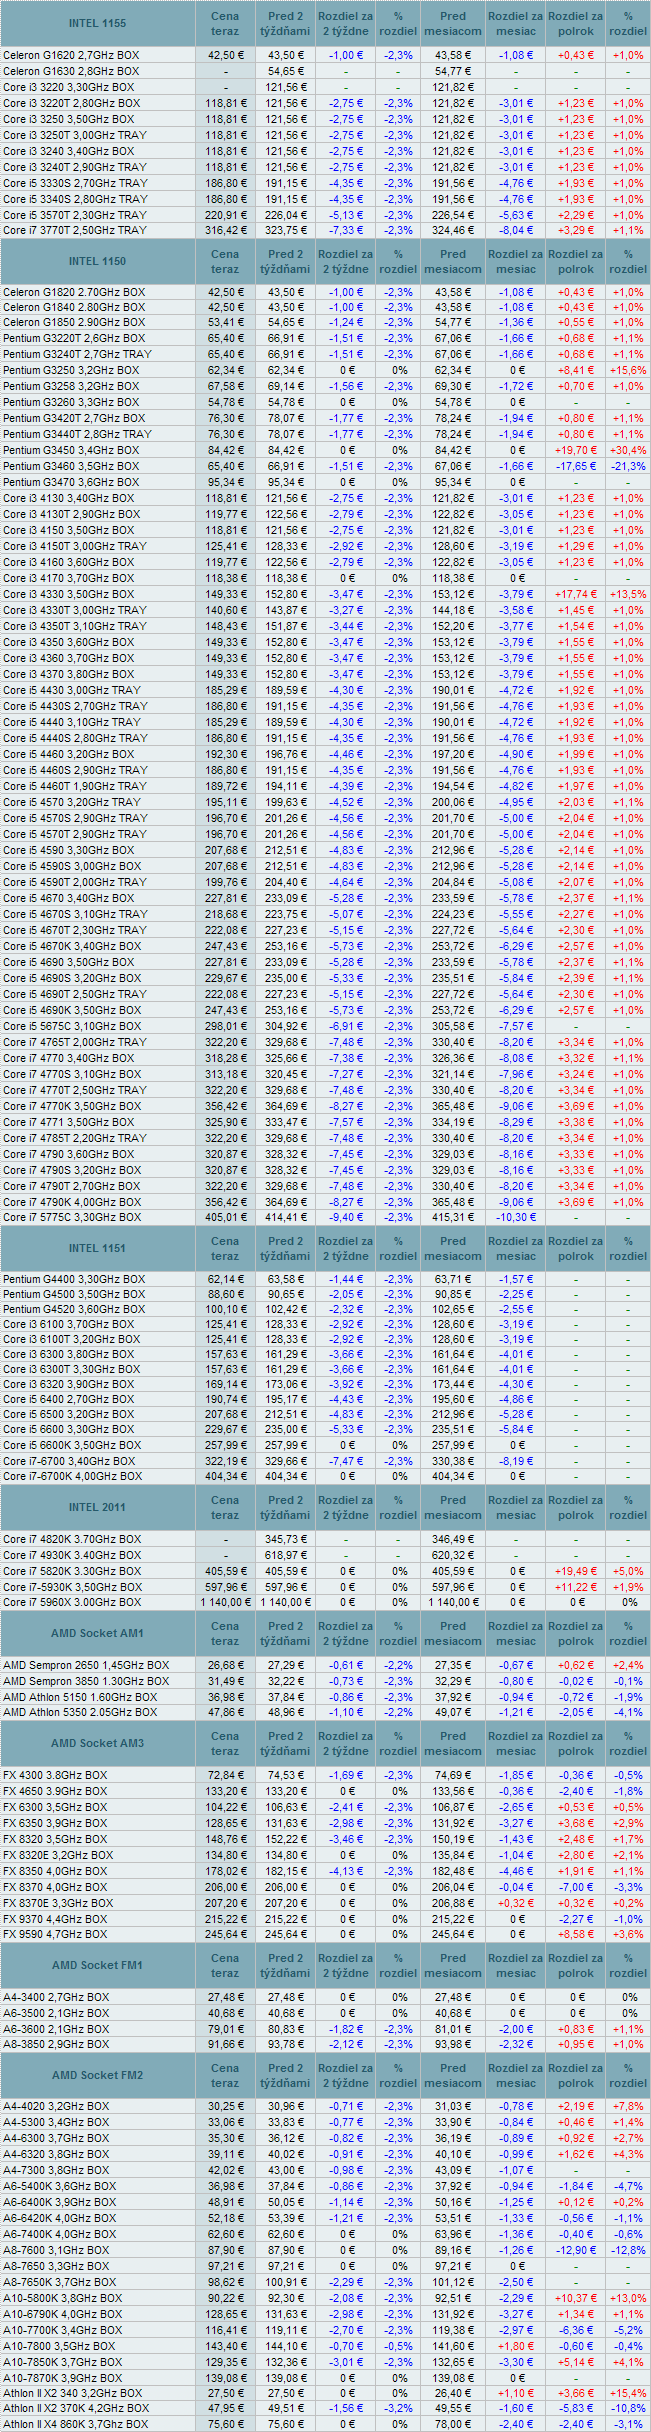Click the AMD Socket AM3 section header

click(x=98, y=1743)
